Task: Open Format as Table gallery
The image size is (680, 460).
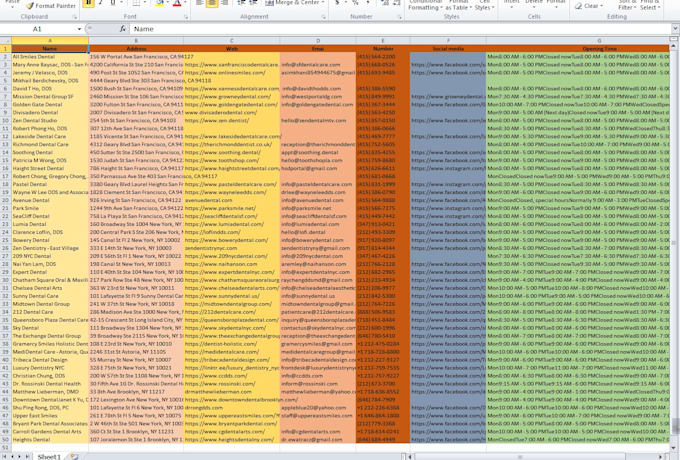Action: tap(458, 5)
